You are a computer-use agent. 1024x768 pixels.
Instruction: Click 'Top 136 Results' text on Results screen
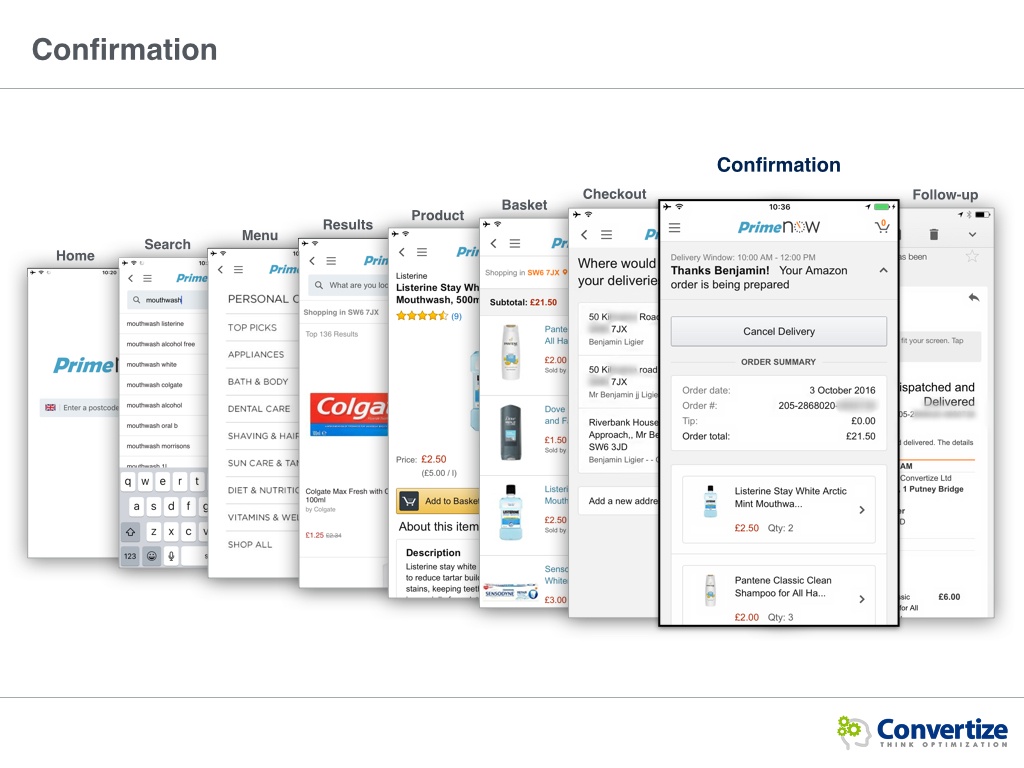[332, 334]
